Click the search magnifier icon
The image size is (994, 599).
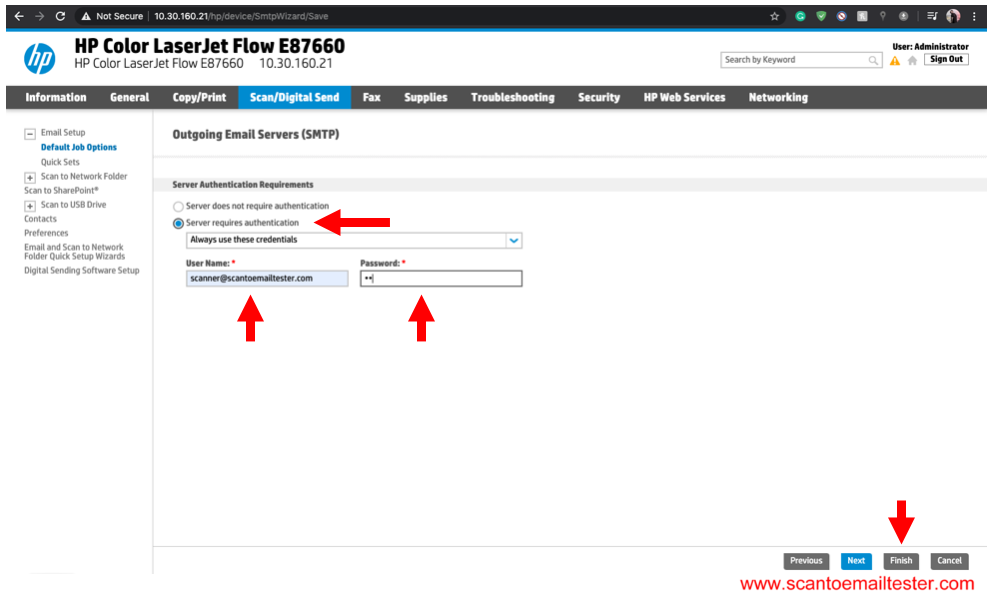pos(874,61)
